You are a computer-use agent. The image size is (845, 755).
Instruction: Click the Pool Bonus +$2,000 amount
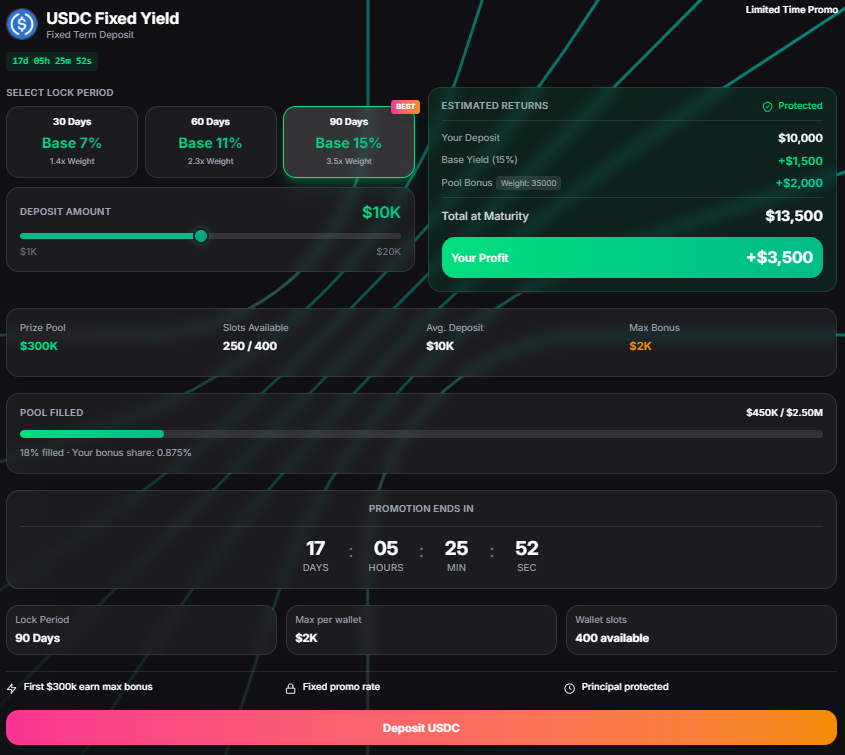point(799,183)
